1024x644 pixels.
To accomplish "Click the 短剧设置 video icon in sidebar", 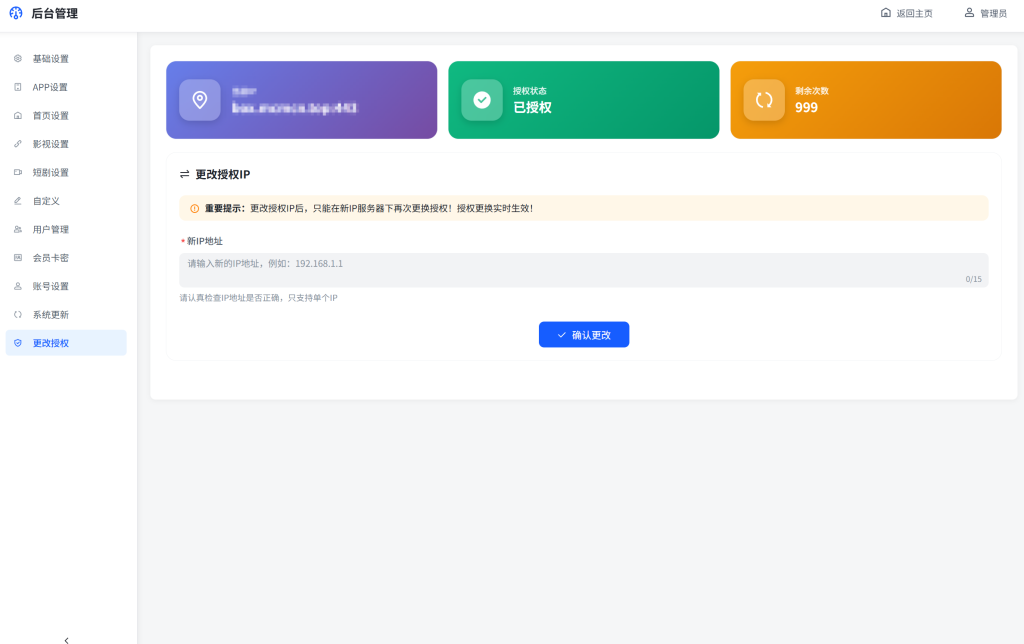I will (18, 172).
